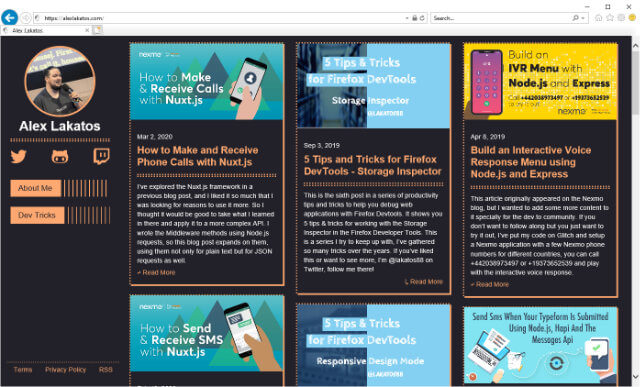Click Read More under IVR Menu post
Image resolution: width=640 pixels, height=387 pixels.
click(x=490, y=285)
